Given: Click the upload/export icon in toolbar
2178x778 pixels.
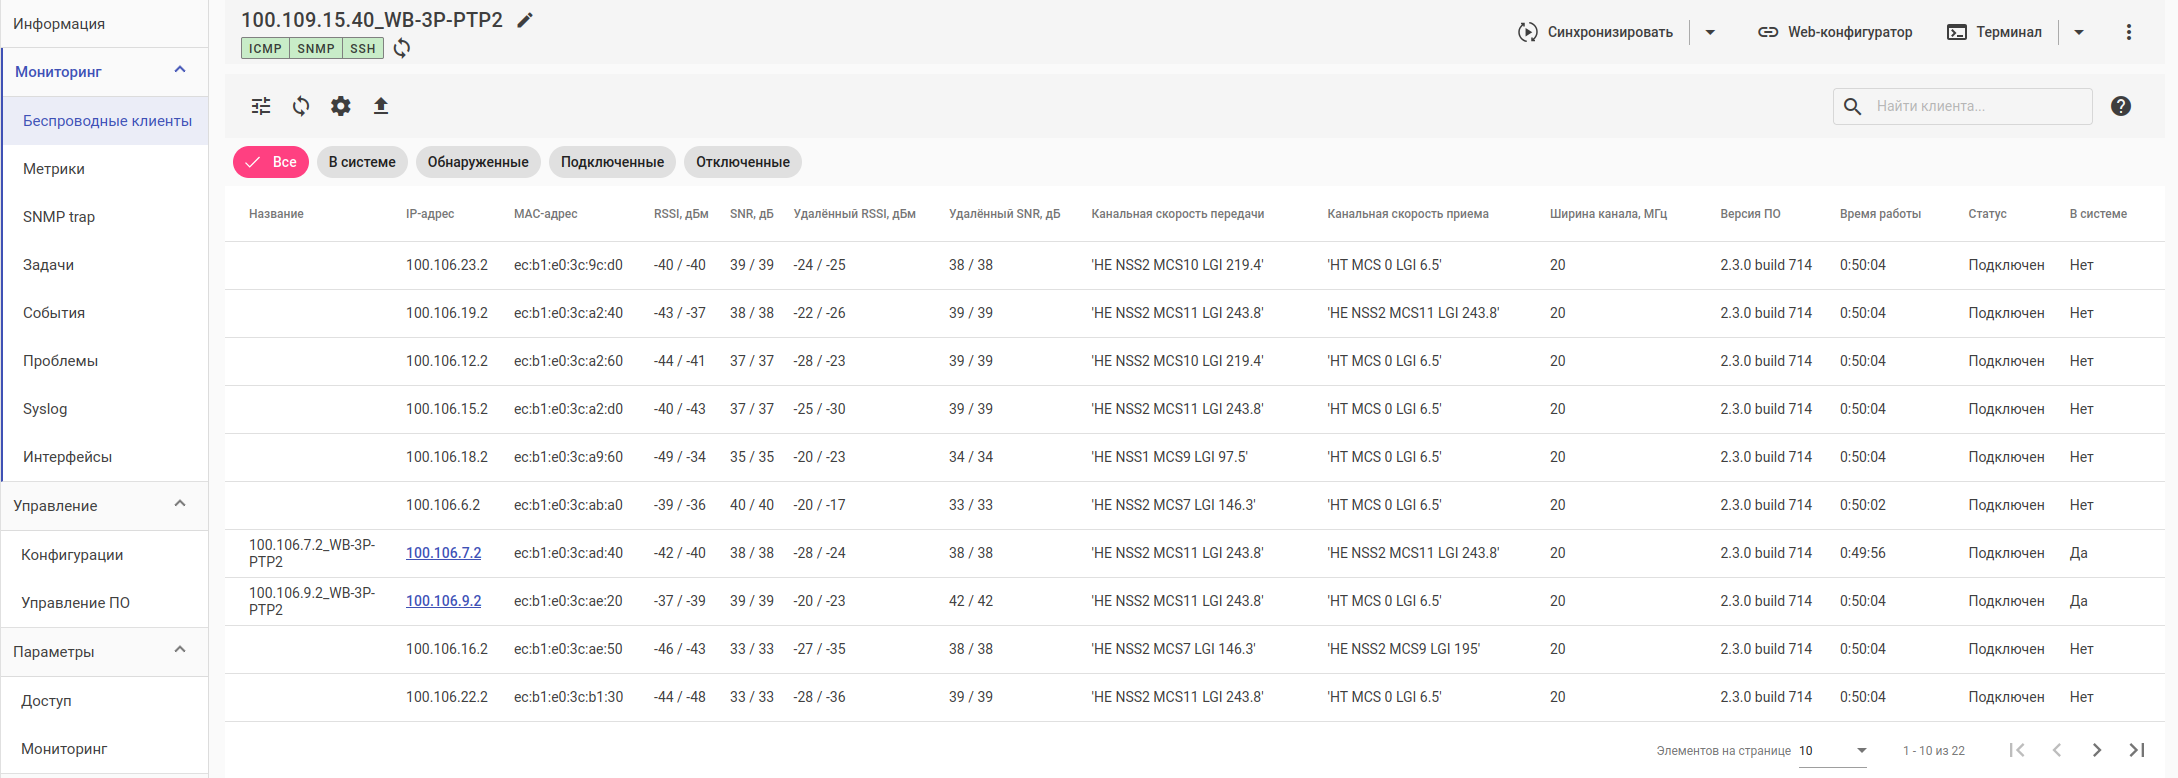Looking at the screenshot, I should [x=381, y=106].
